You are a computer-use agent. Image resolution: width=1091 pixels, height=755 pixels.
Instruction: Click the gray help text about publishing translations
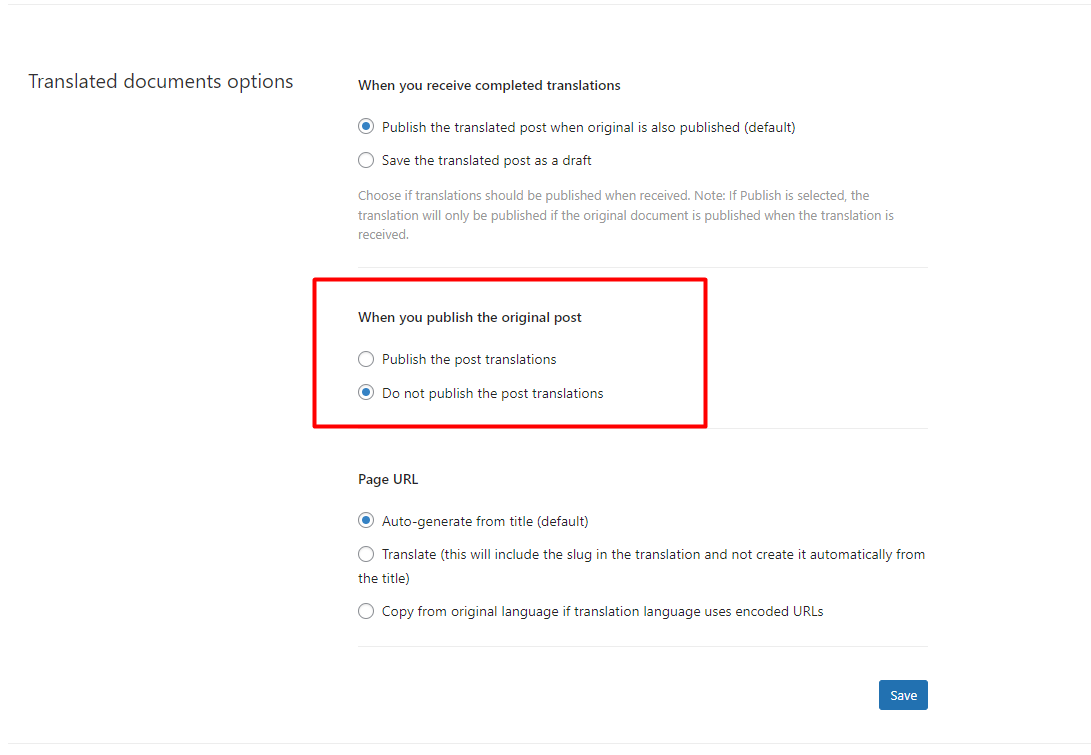tap(626, 215)
